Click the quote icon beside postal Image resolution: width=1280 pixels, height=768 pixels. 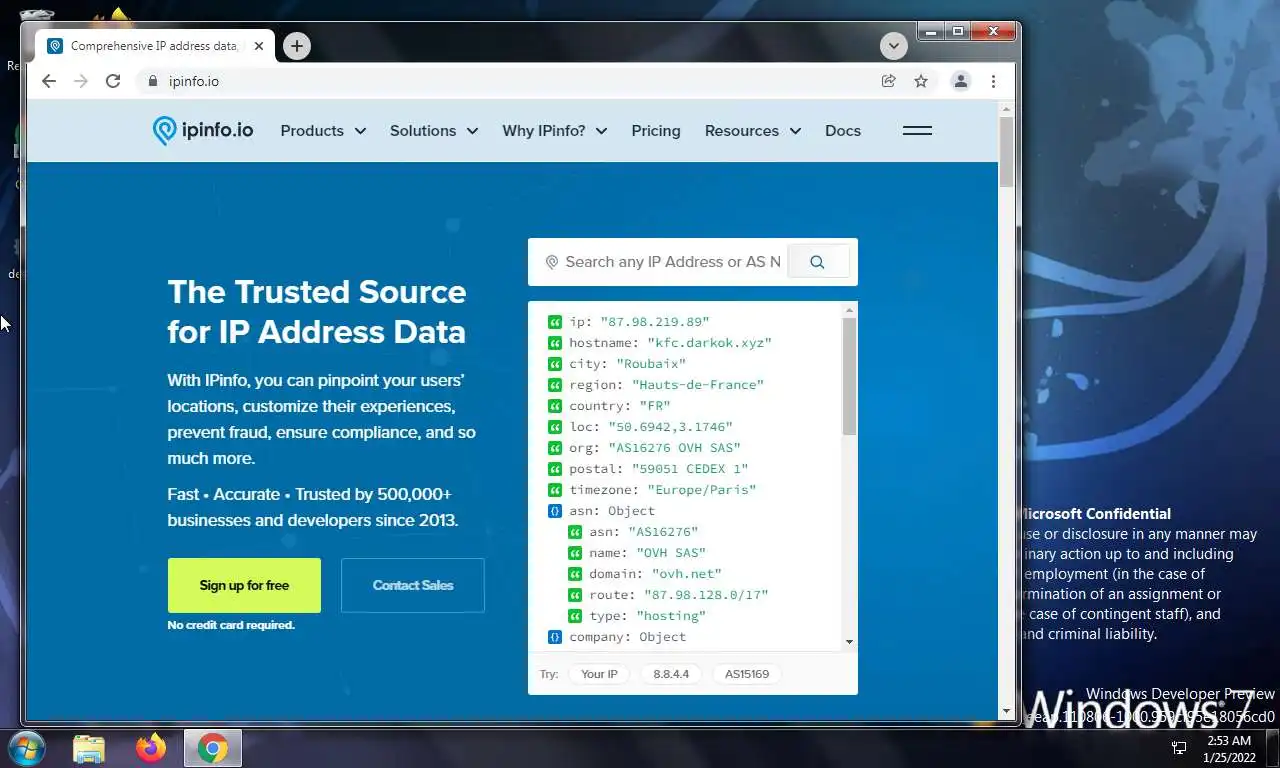click(555, 469)
